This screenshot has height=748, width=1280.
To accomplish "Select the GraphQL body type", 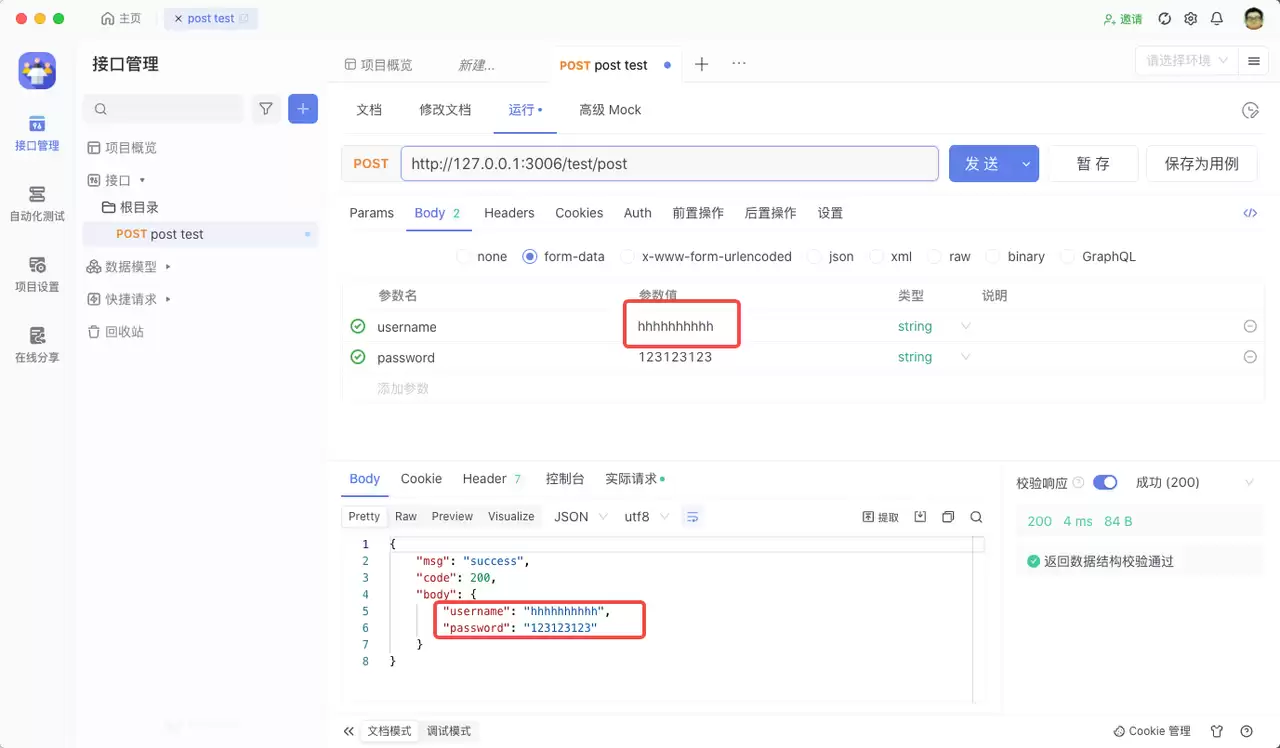I will pos(1098,257).
